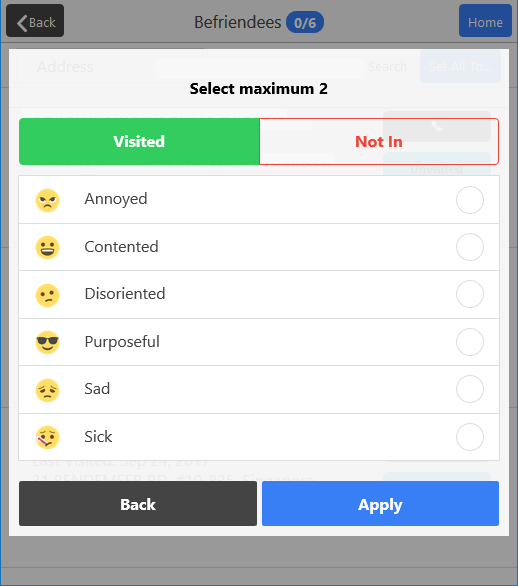Select the Disoriented radio button
Image resolution: width=518 pixels, height=586 pixels.
click(470, 294)
